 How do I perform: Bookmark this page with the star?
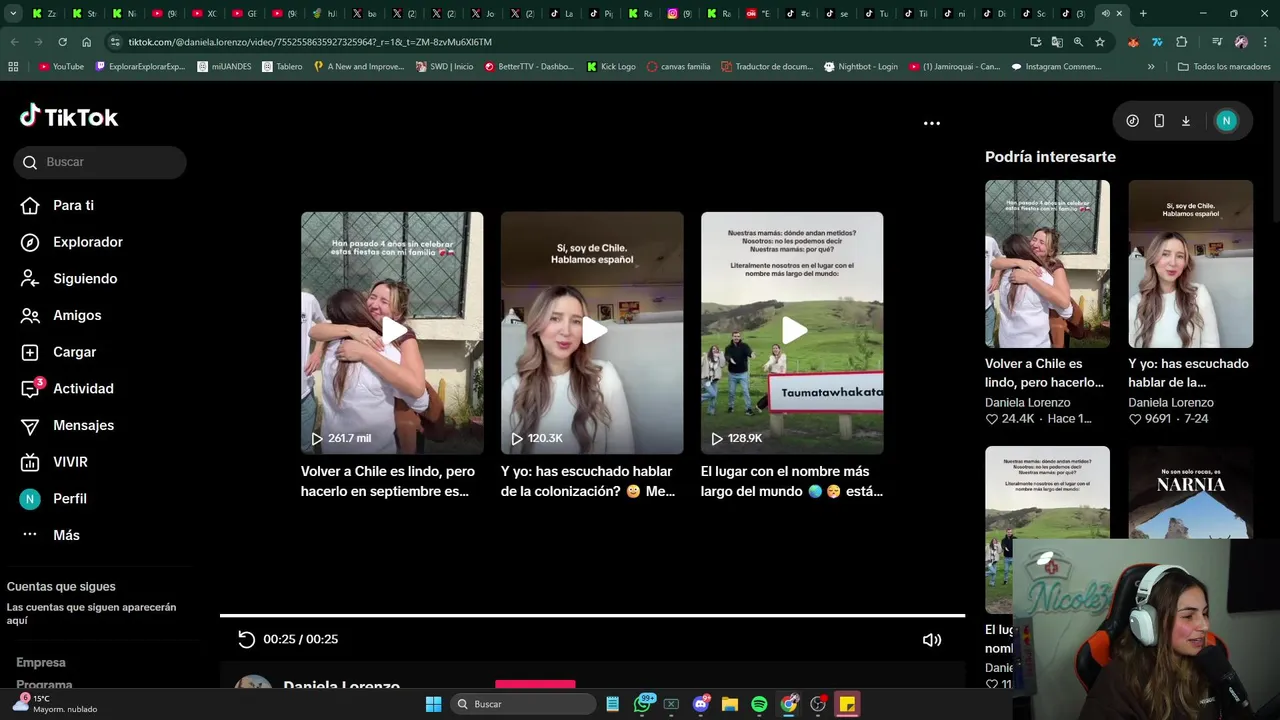pos(1100,42)
